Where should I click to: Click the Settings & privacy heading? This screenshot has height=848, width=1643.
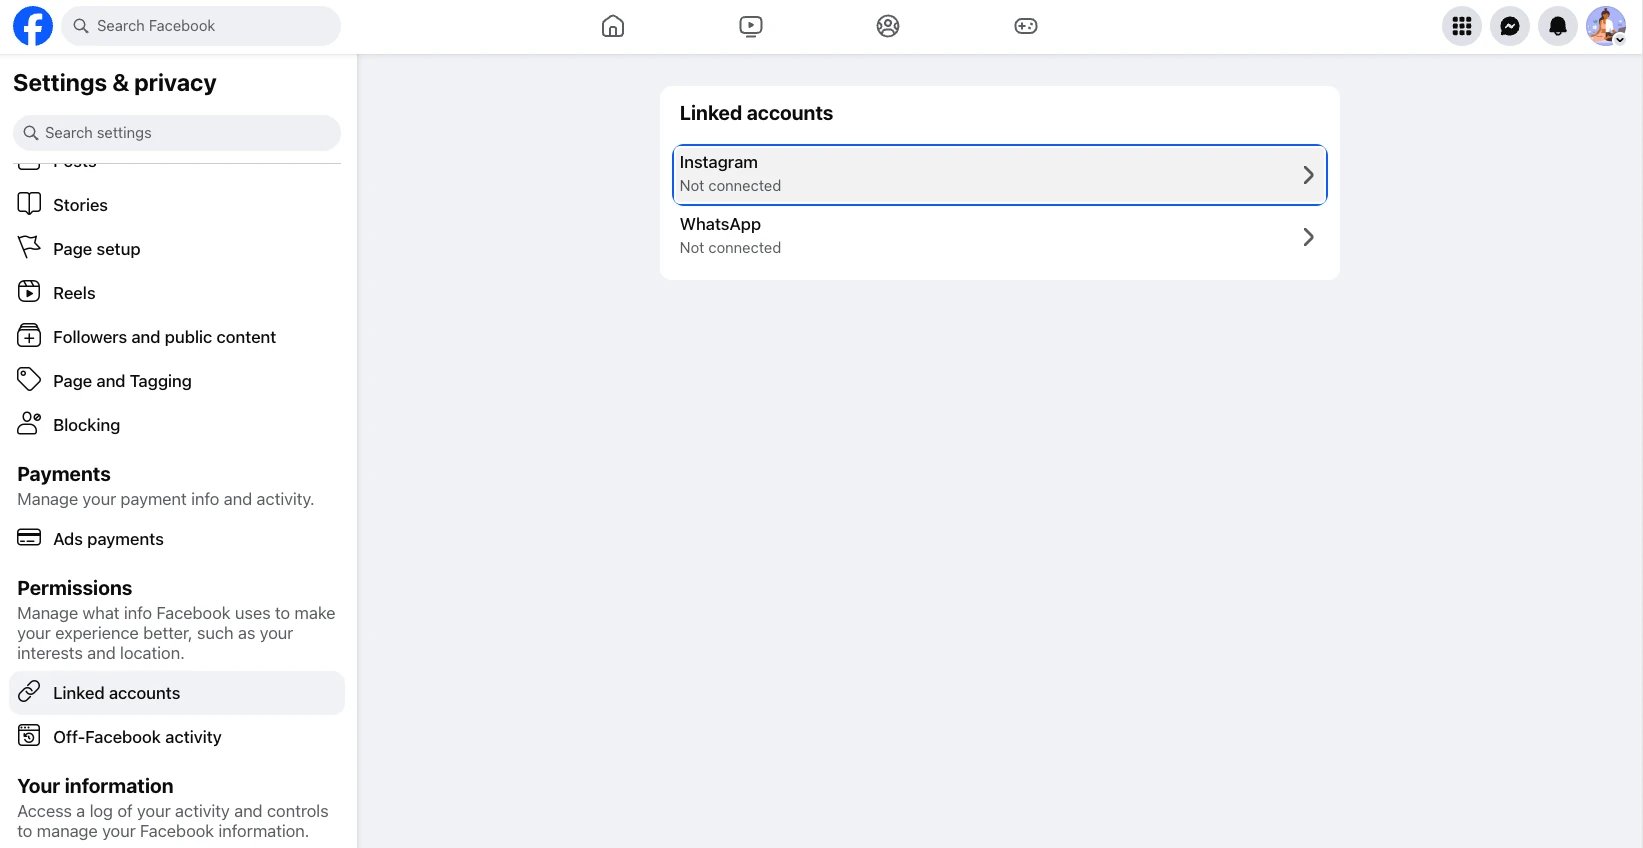click(115, 83)
